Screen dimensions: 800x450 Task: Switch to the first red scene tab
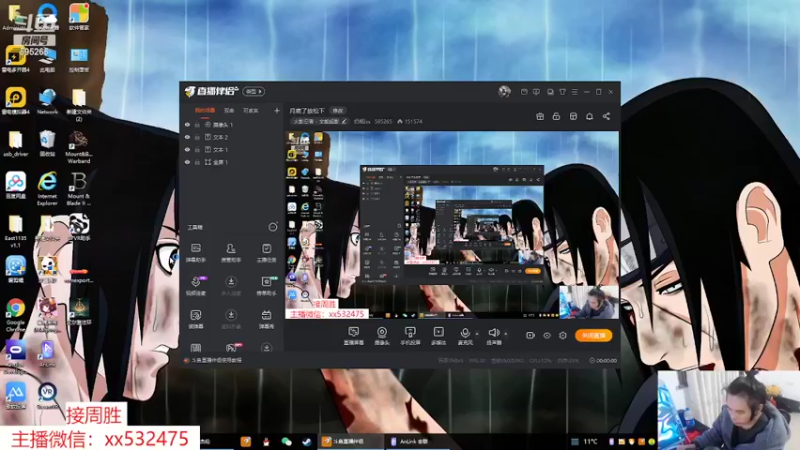coord(205,110)
